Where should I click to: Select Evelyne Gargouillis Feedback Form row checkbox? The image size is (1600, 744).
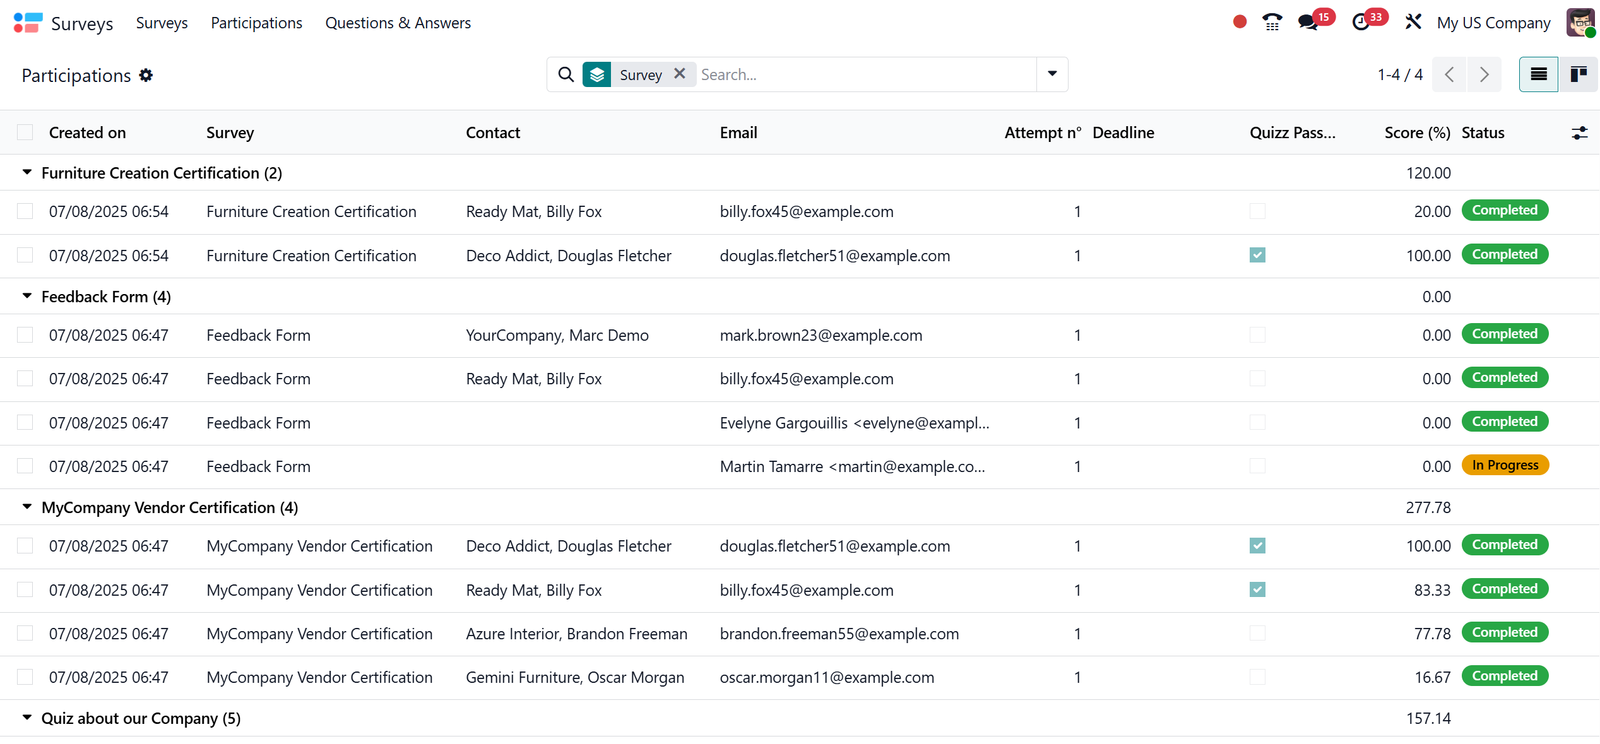pos(25,422)
